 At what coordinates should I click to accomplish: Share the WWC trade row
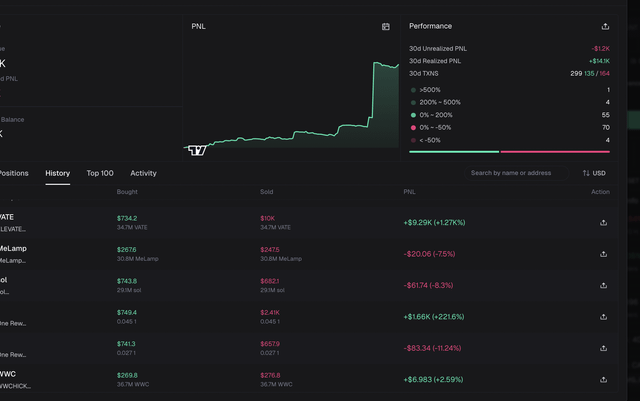603,380
